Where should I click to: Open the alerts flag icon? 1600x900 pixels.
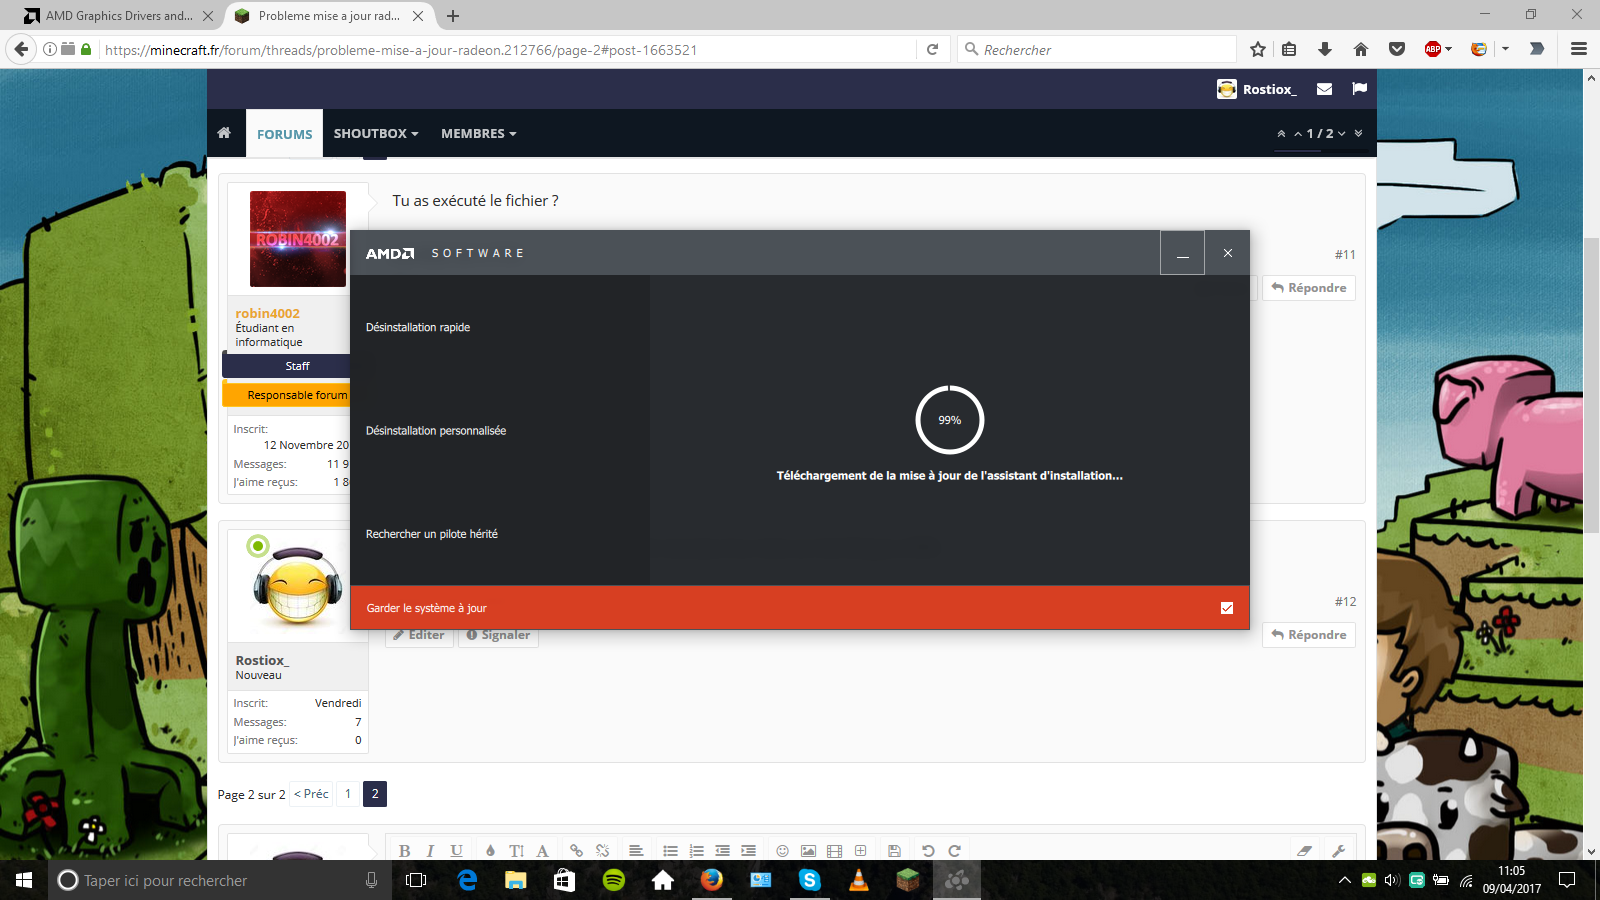(1359, 89)
